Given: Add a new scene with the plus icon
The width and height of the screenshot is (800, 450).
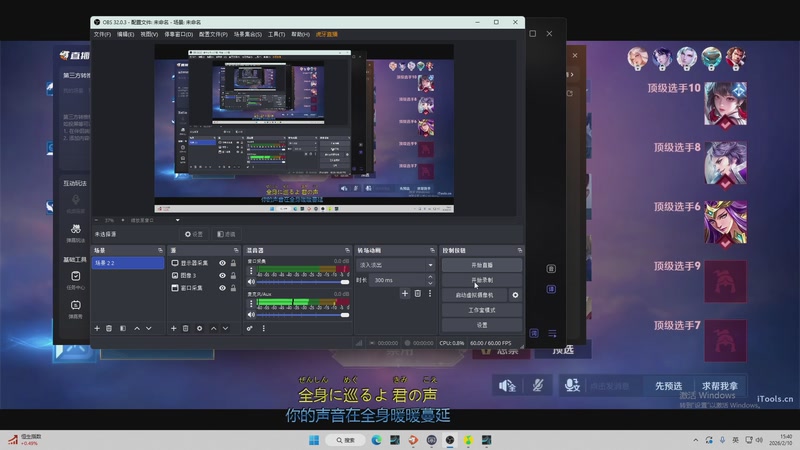Looking at the screenshot, I should pos(97,329).
